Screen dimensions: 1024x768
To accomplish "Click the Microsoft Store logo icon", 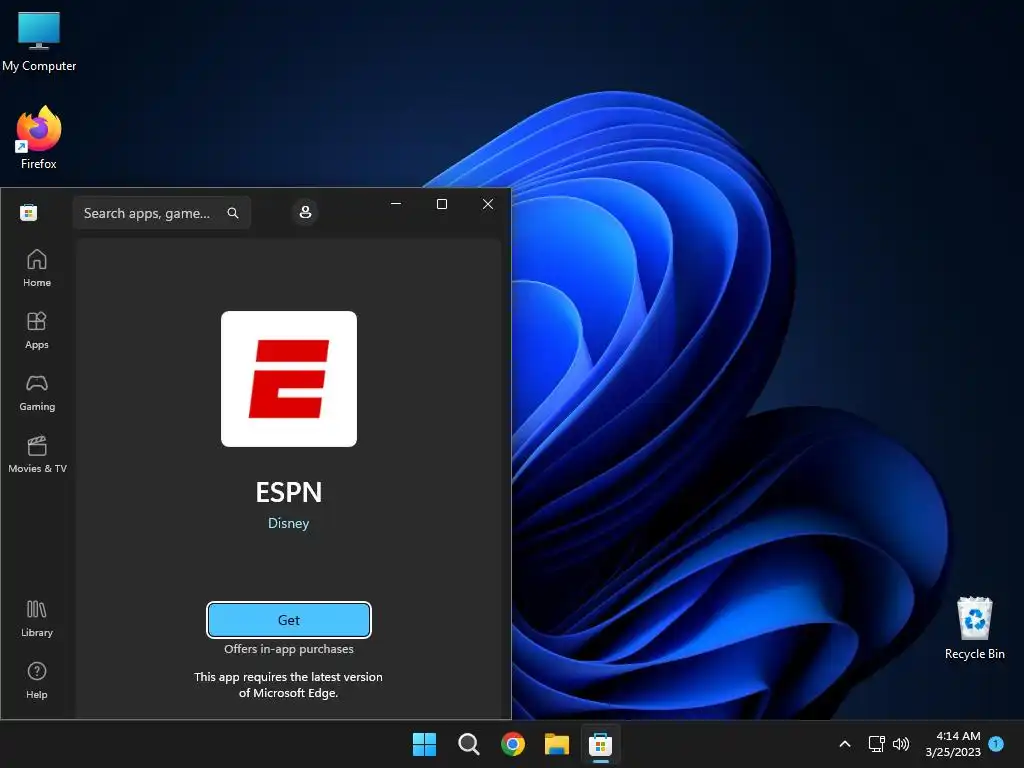I will (x=29, y=213).
